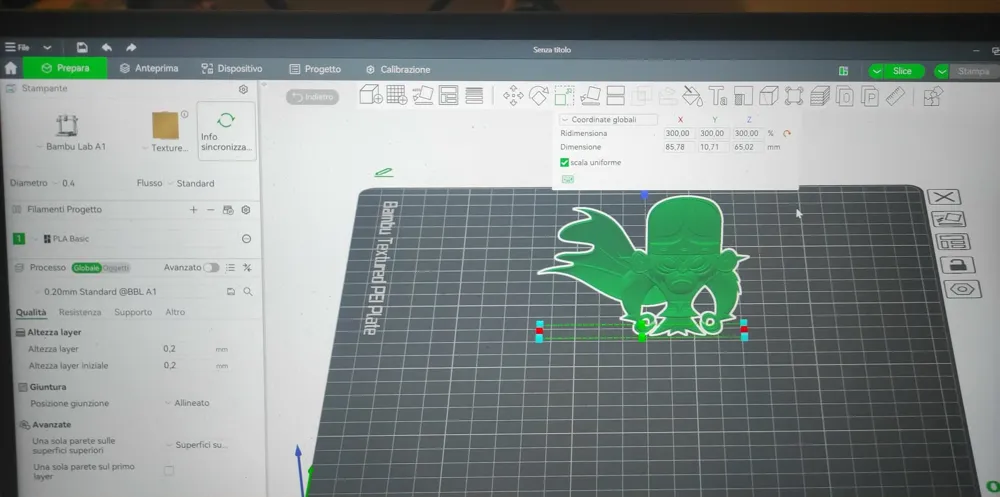
Task: Click the search process settings magnifier
Action: (247, 292)
